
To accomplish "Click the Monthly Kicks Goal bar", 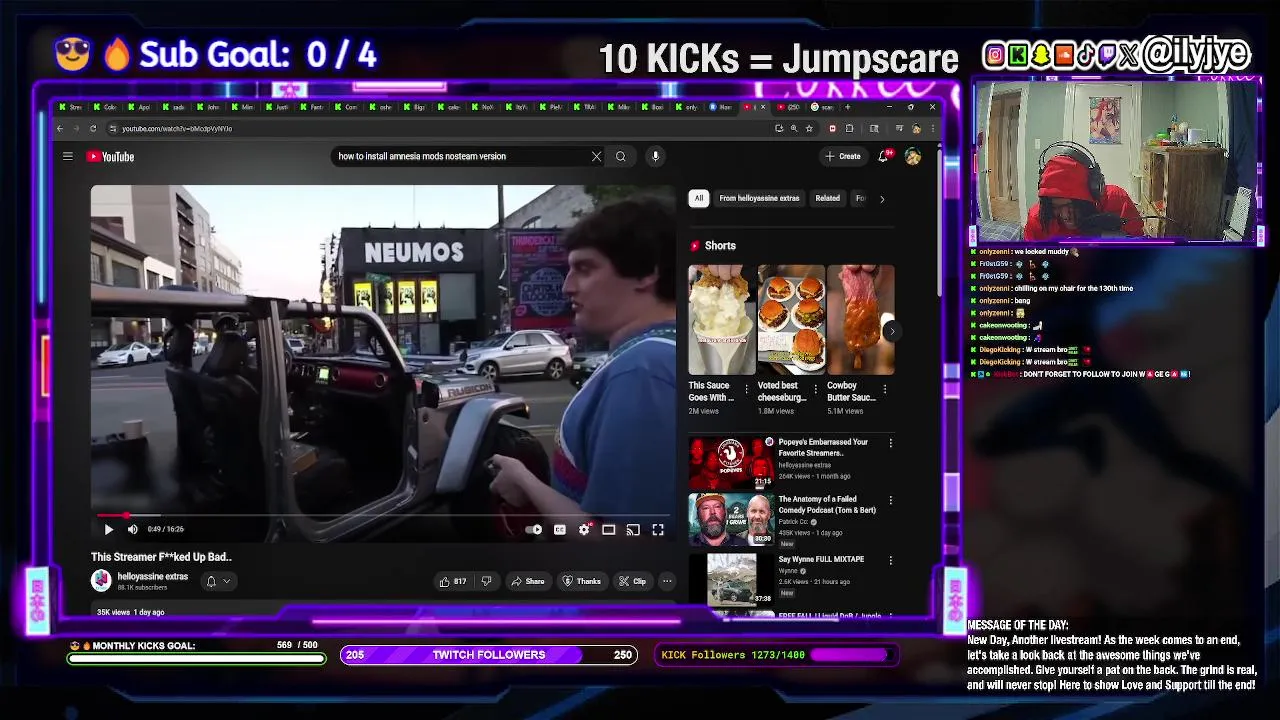I will click(x=196, y=658).
